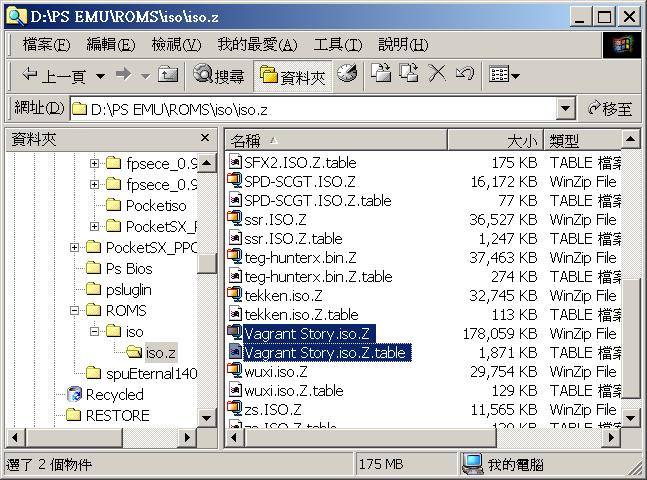Image resolution: width=647 pixels, height=480 pixels.
Task: Click zs.ISO.Z WinZip icon
Action: coord(235,408)
